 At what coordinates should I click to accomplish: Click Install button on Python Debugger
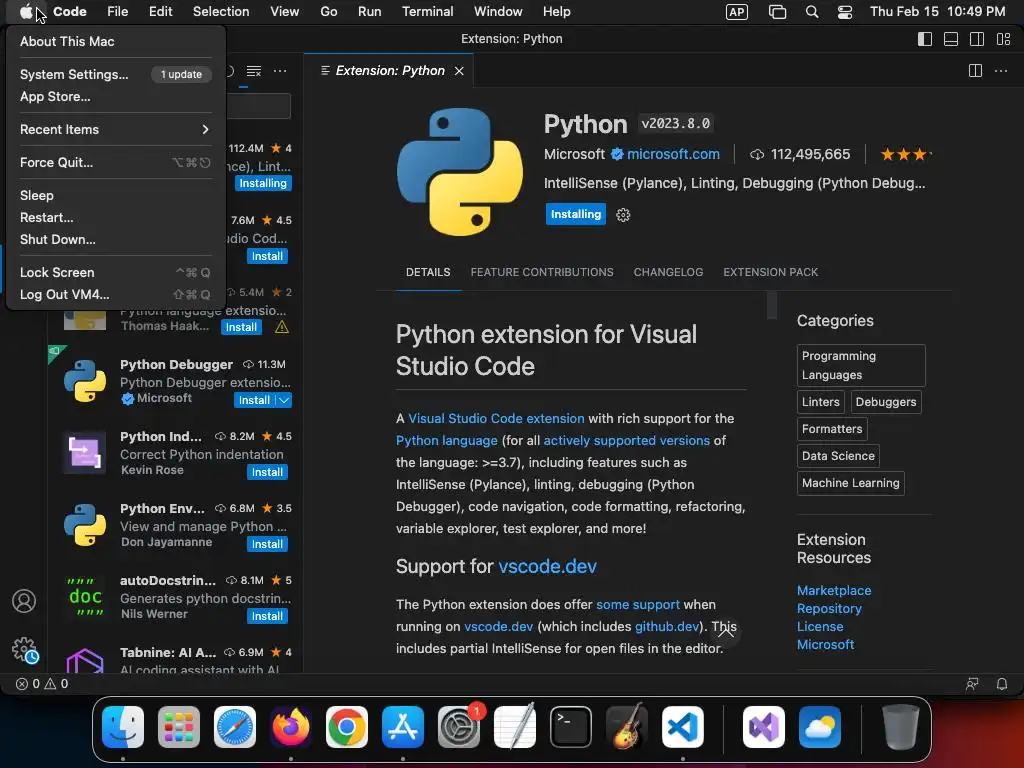254,400
